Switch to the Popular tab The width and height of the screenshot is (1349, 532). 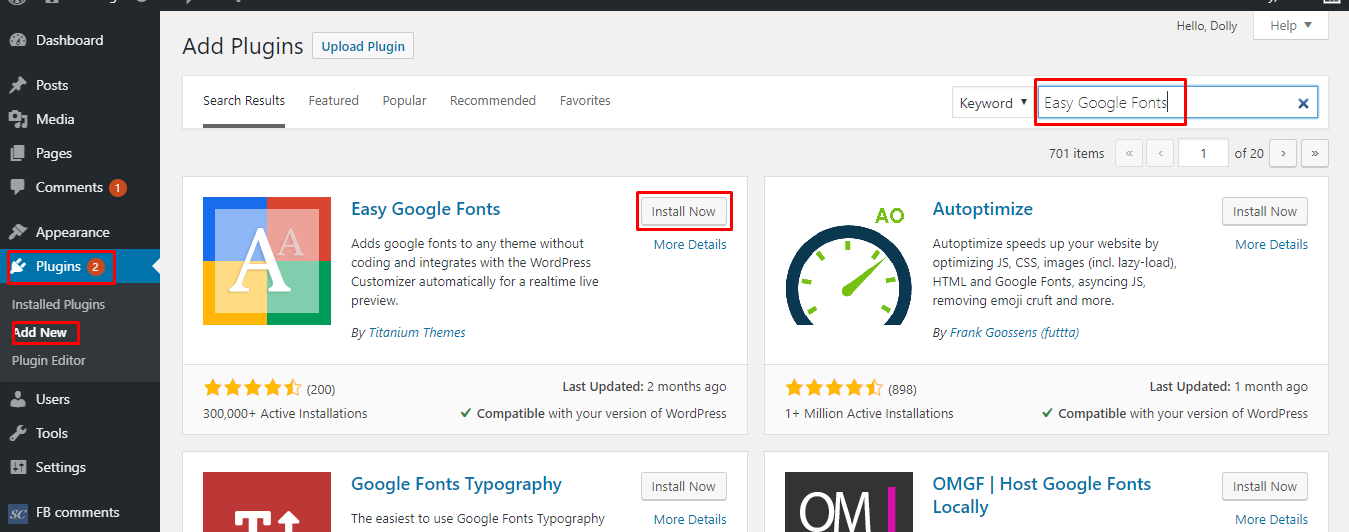(x=404, y=100)
